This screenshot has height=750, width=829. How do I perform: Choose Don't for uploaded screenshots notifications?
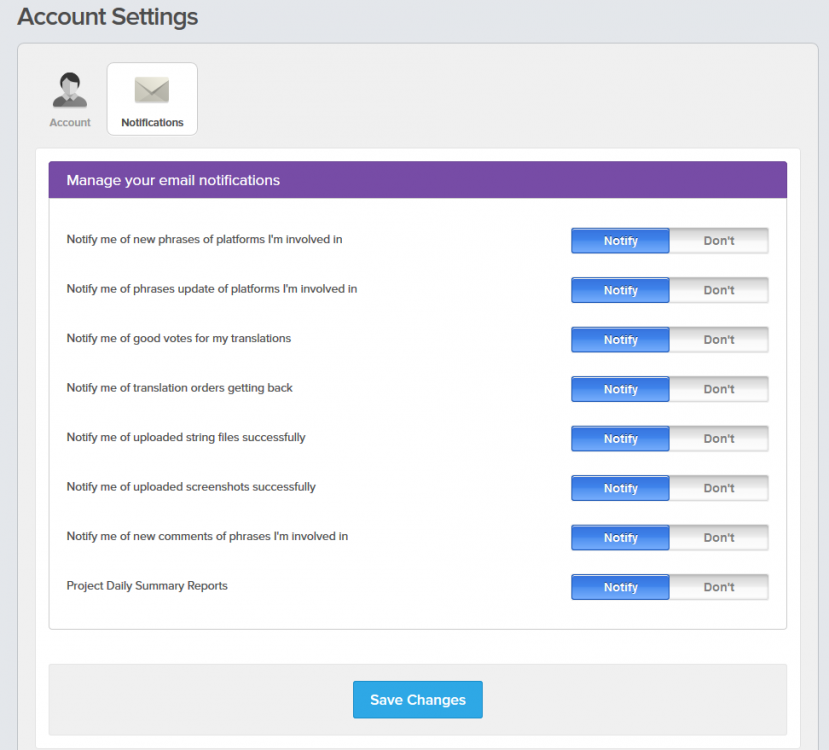coord(718,488)
